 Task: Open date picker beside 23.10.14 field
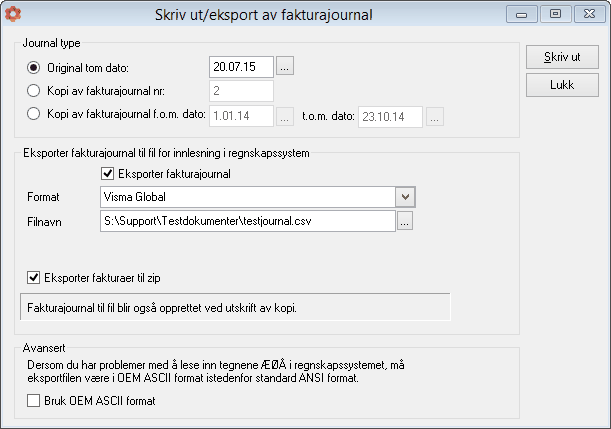435,117
